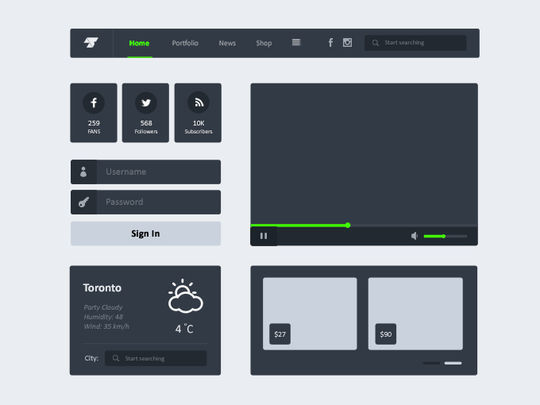Open the Shop menu item
540x405 pixels.
point(264,43)
